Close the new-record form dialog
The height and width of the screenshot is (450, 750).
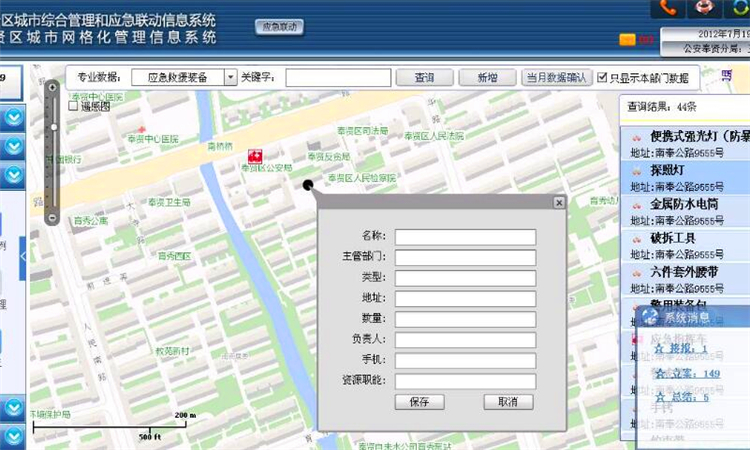(x=559, y=202)
